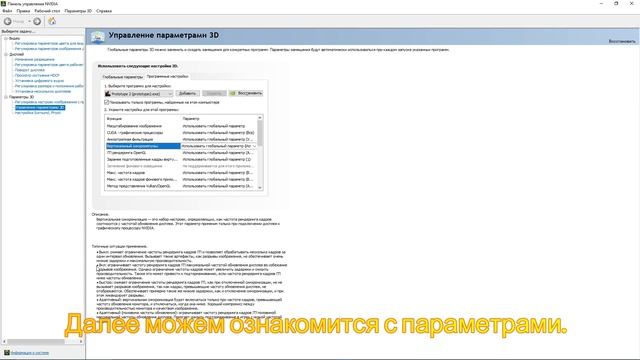Image resolution: width=640 pixels, height=360 pixels.
Task: Click the 3D settings header icon
Action: point(98,37)
